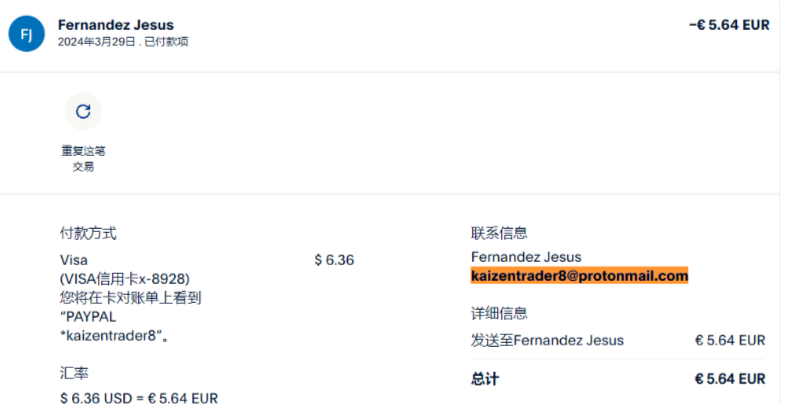Click the 汇率 exchange rate heading
Viewport: 798px width, 404px height.
74,372
